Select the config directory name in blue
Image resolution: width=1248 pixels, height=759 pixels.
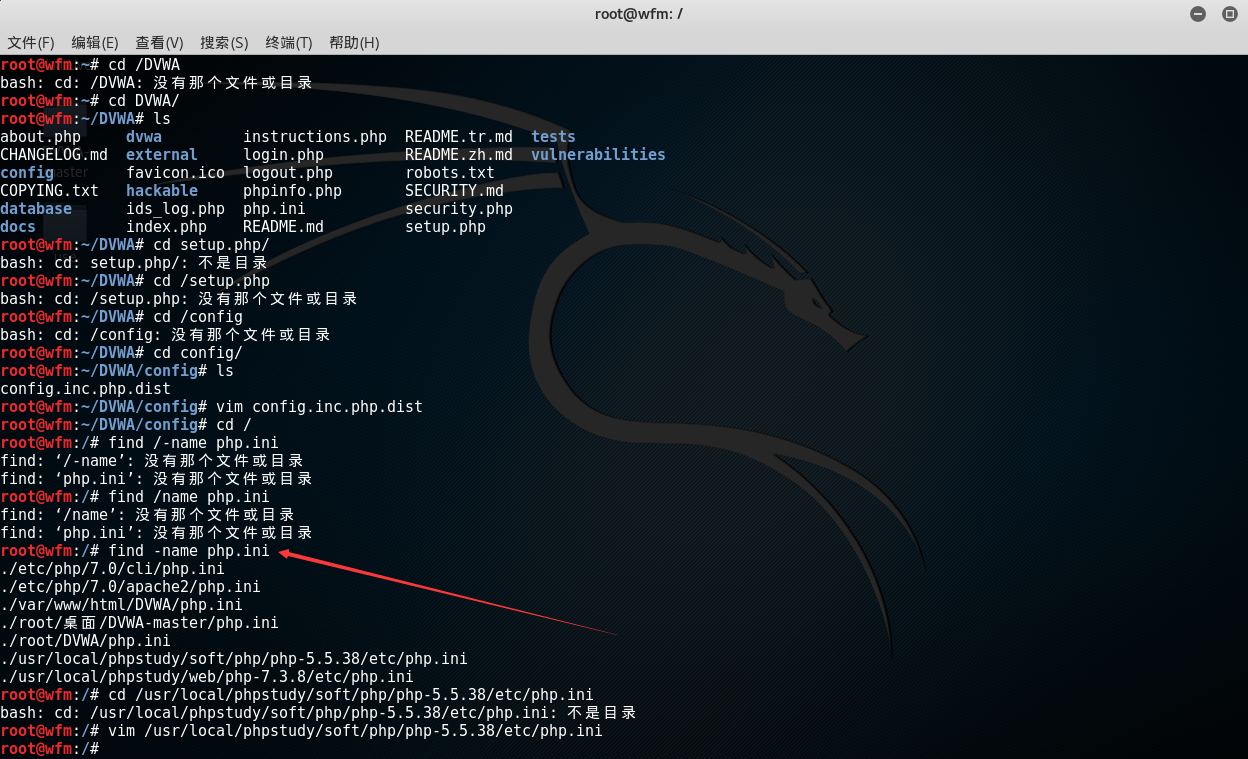click(x=26, y=172)
